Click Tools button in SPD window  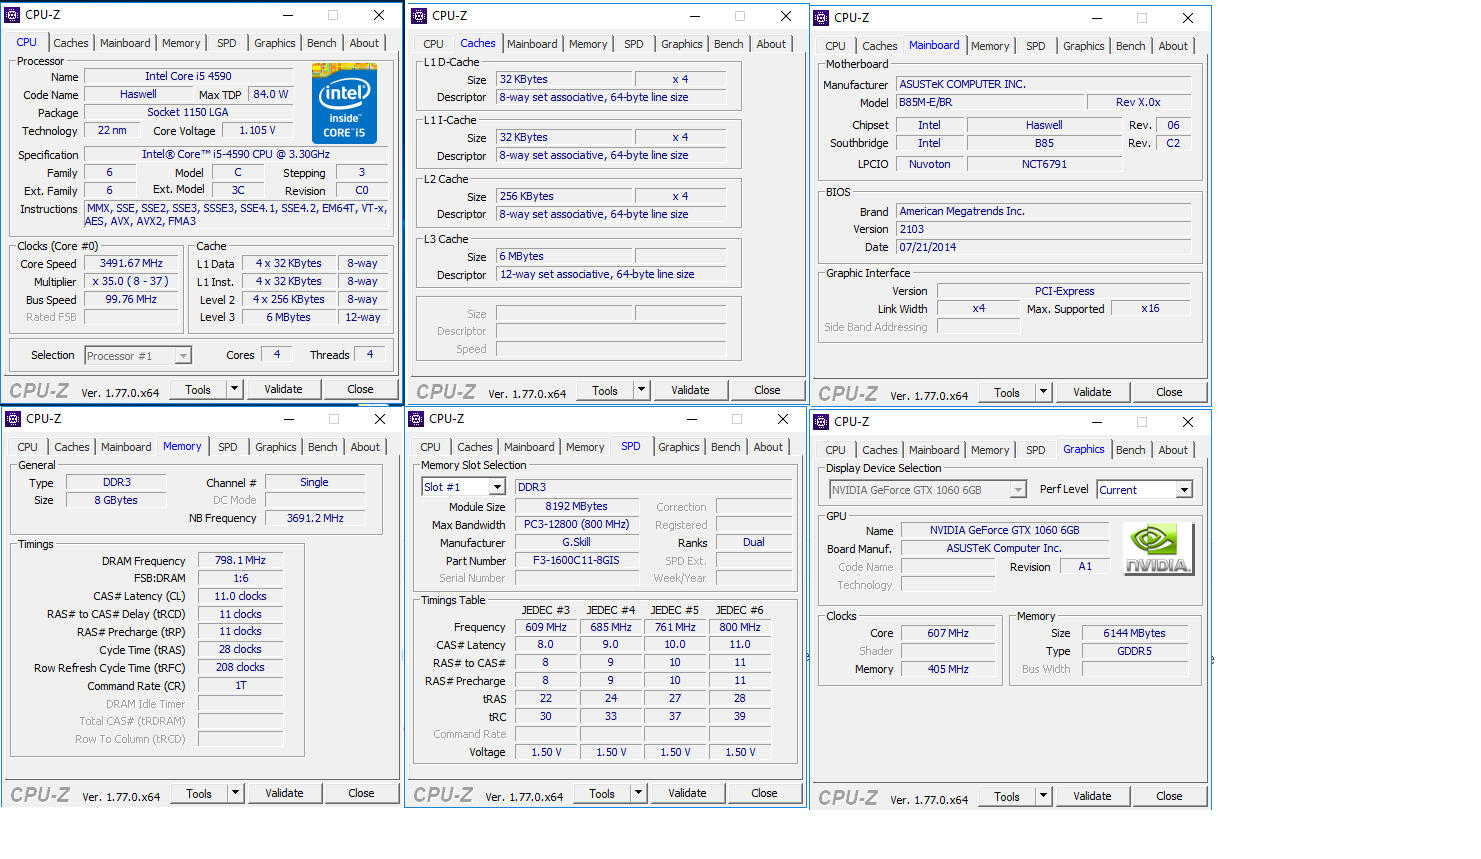(602, 794)
